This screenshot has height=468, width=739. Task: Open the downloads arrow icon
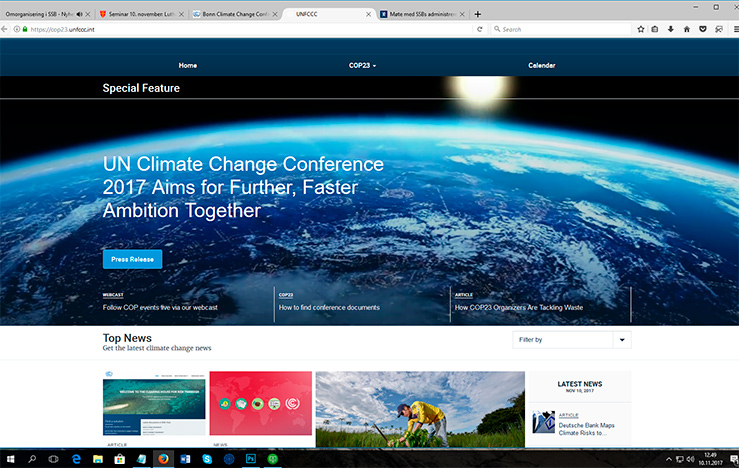pos(671,29)
